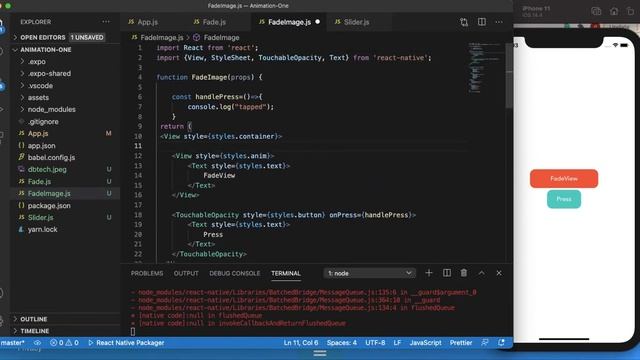Select FadeImage.js in file explorer
Viewport: 640px width, 360px height.
coord(49,193)
